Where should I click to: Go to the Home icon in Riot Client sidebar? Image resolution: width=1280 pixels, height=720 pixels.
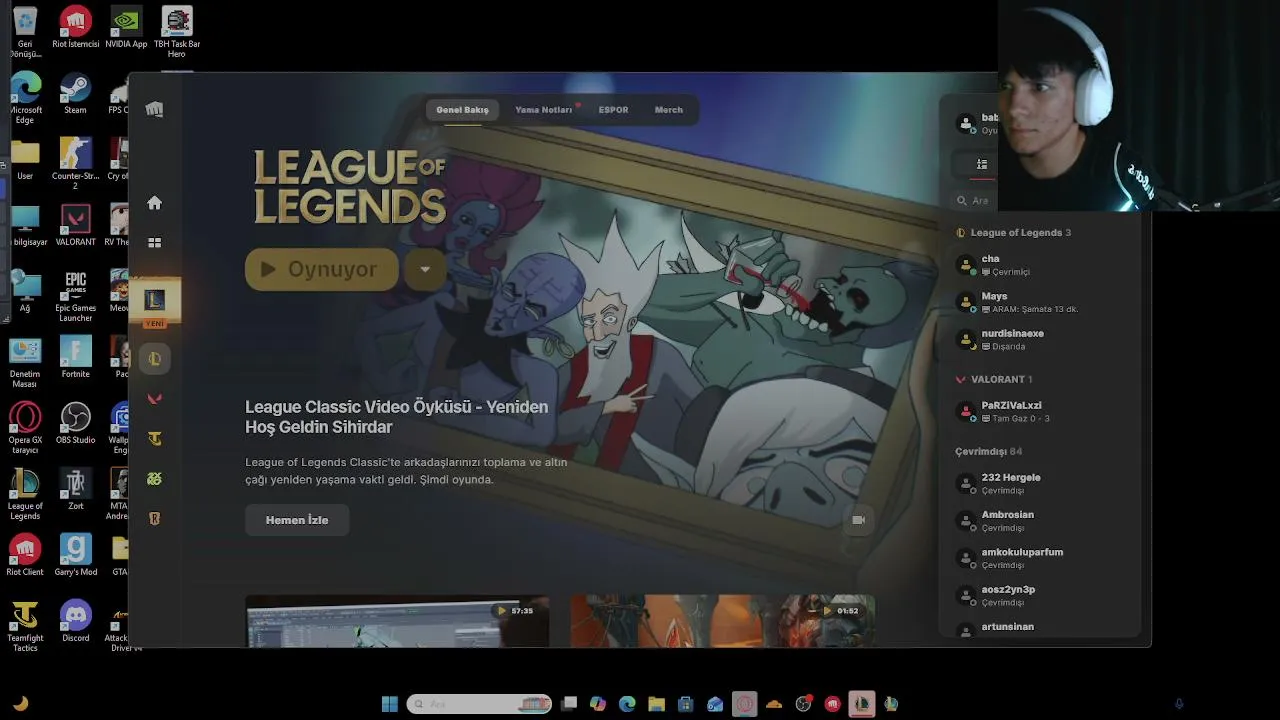(x=154, y=203)
